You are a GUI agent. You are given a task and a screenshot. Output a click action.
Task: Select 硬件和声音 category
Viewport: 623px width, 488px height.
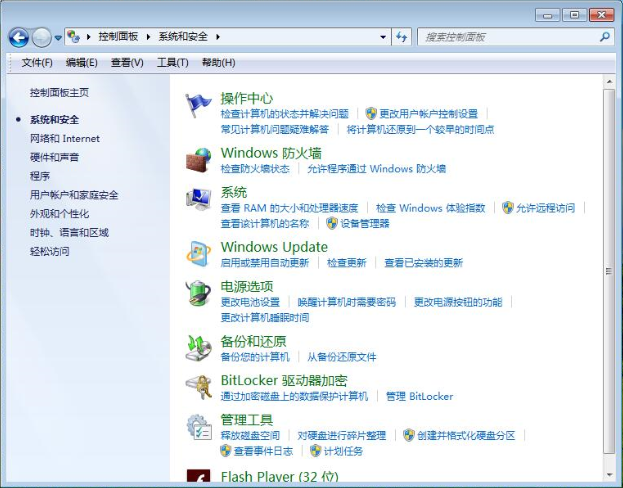tap(54, 157)
